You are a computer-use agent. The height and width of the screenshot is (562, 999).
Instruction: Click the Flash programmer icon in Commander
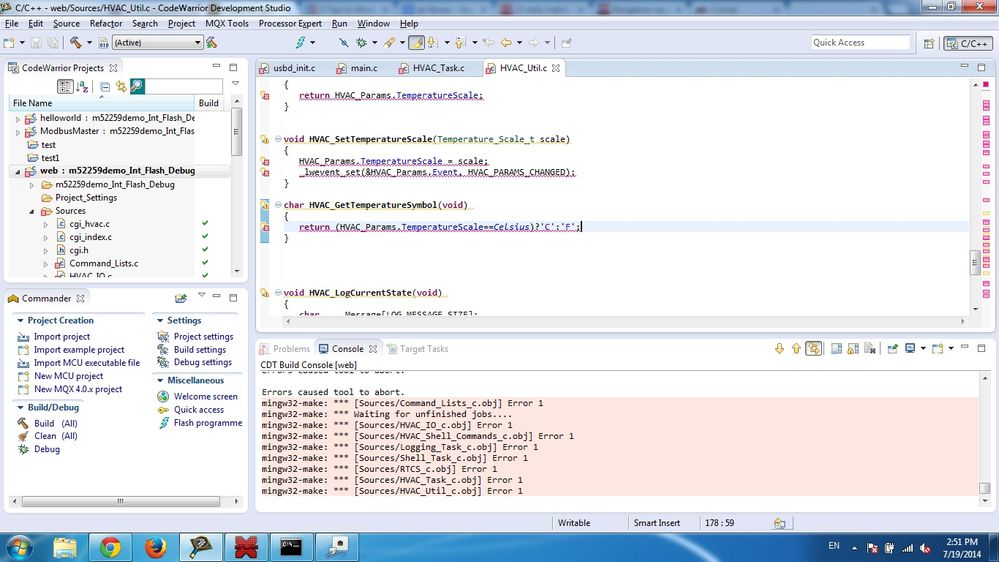coord(164,423)
